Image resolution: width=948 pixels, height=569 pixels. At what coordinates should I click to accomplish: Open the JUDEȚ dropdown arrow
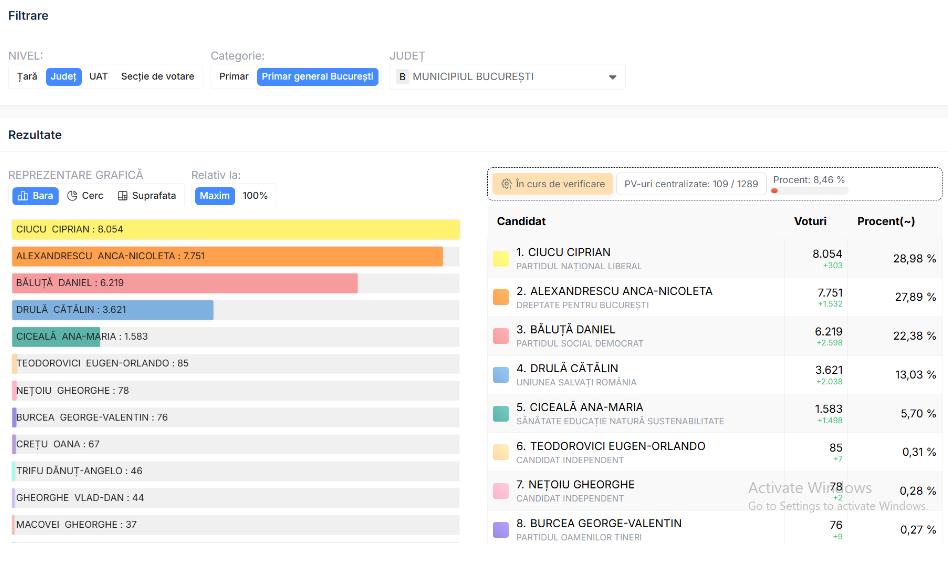612,77
